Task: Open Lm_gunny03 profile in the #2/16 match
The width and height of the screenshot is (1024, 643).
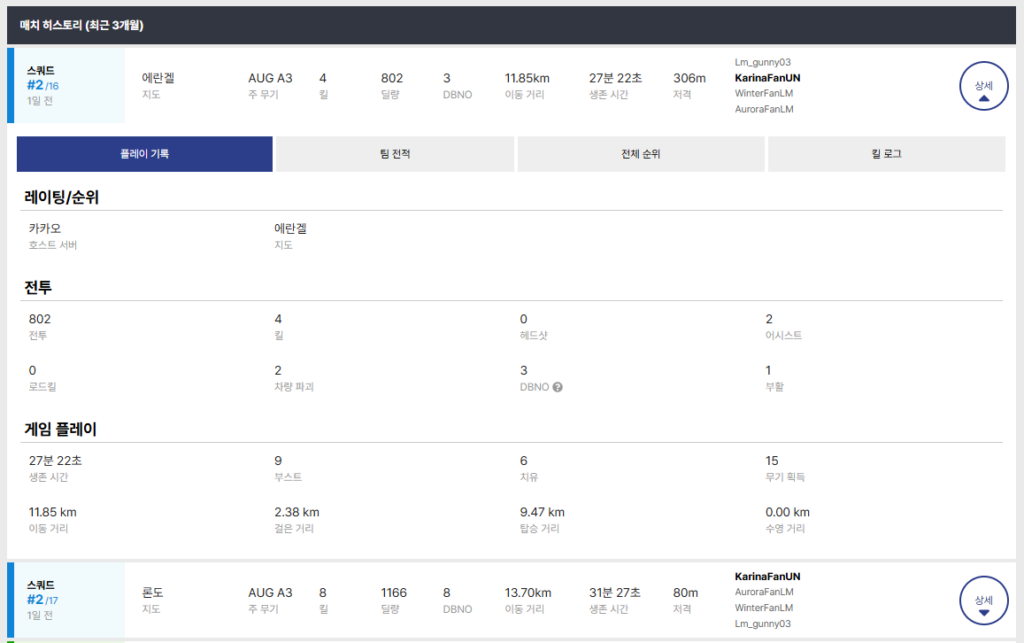Action: coord(763,62)
